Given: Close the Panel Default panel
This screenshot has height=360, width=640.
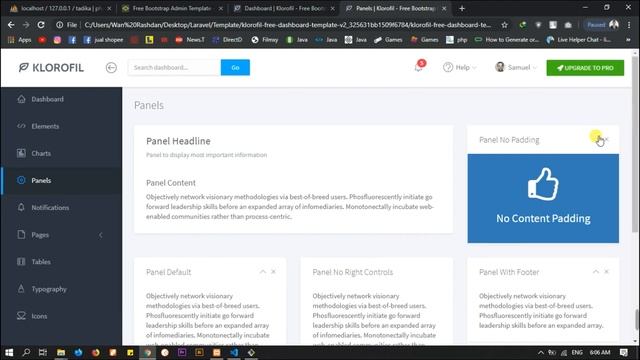Looking at the screenshot, I should [x=273, y=271].
